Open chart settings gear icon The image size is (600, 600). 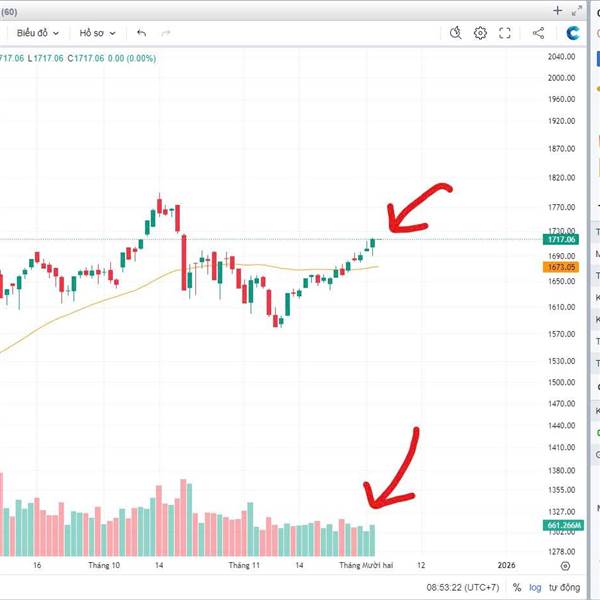(x=480, y=33)
